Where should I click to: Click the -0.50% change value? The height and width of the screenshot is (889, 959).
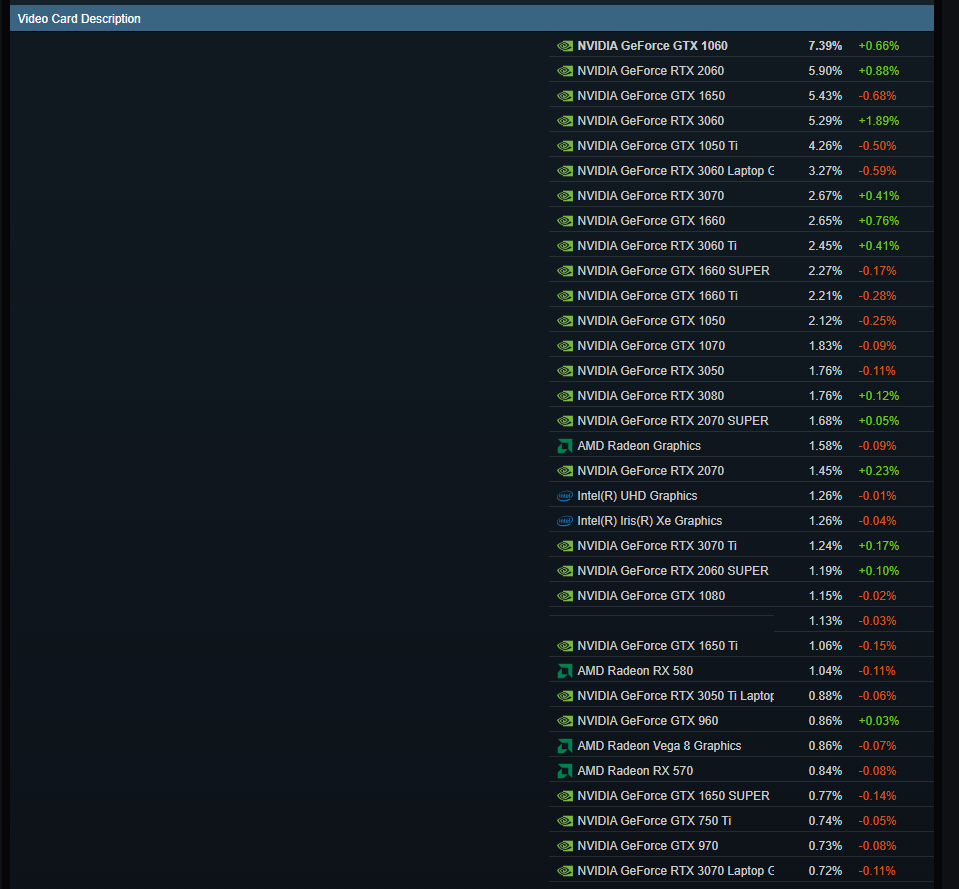click(877, 146)
